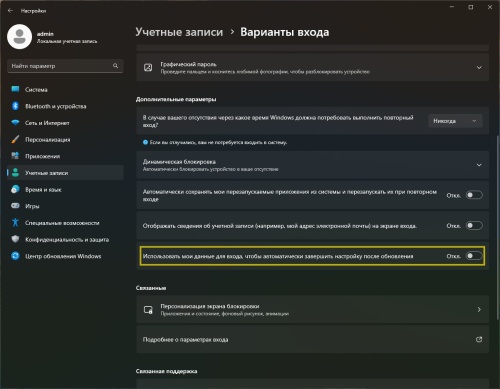500x389 pixels.
Task: Expand the Динамическая блокировка section
Action: click(x=312, y=165)
